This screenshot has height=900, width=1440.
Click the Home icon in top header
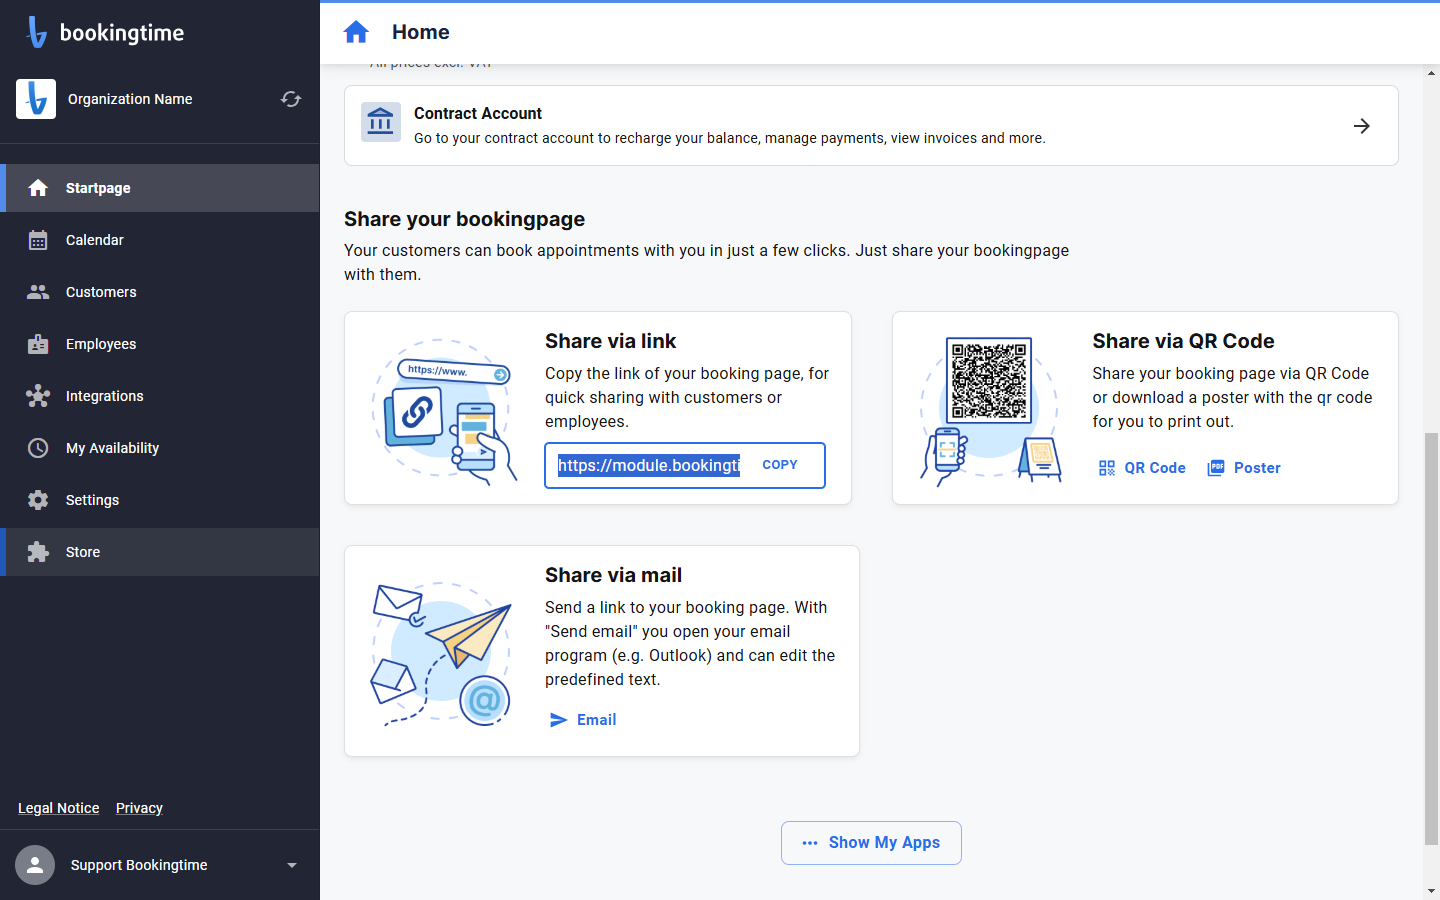[356, 32]
